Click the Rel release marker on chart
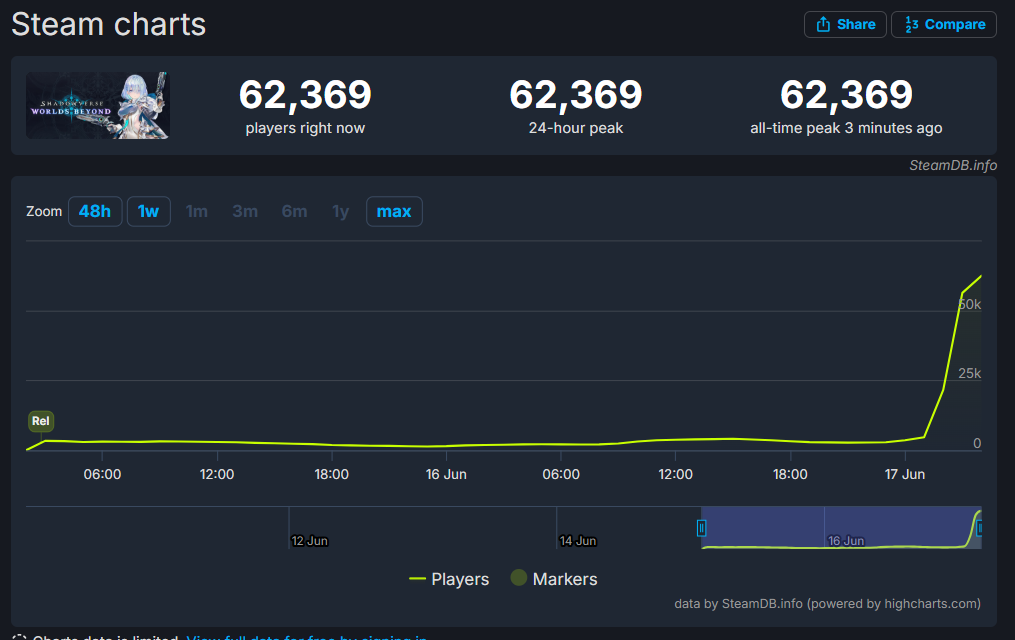The height and width of the screenshot is (640, 1015). click(x=41, y=421)
